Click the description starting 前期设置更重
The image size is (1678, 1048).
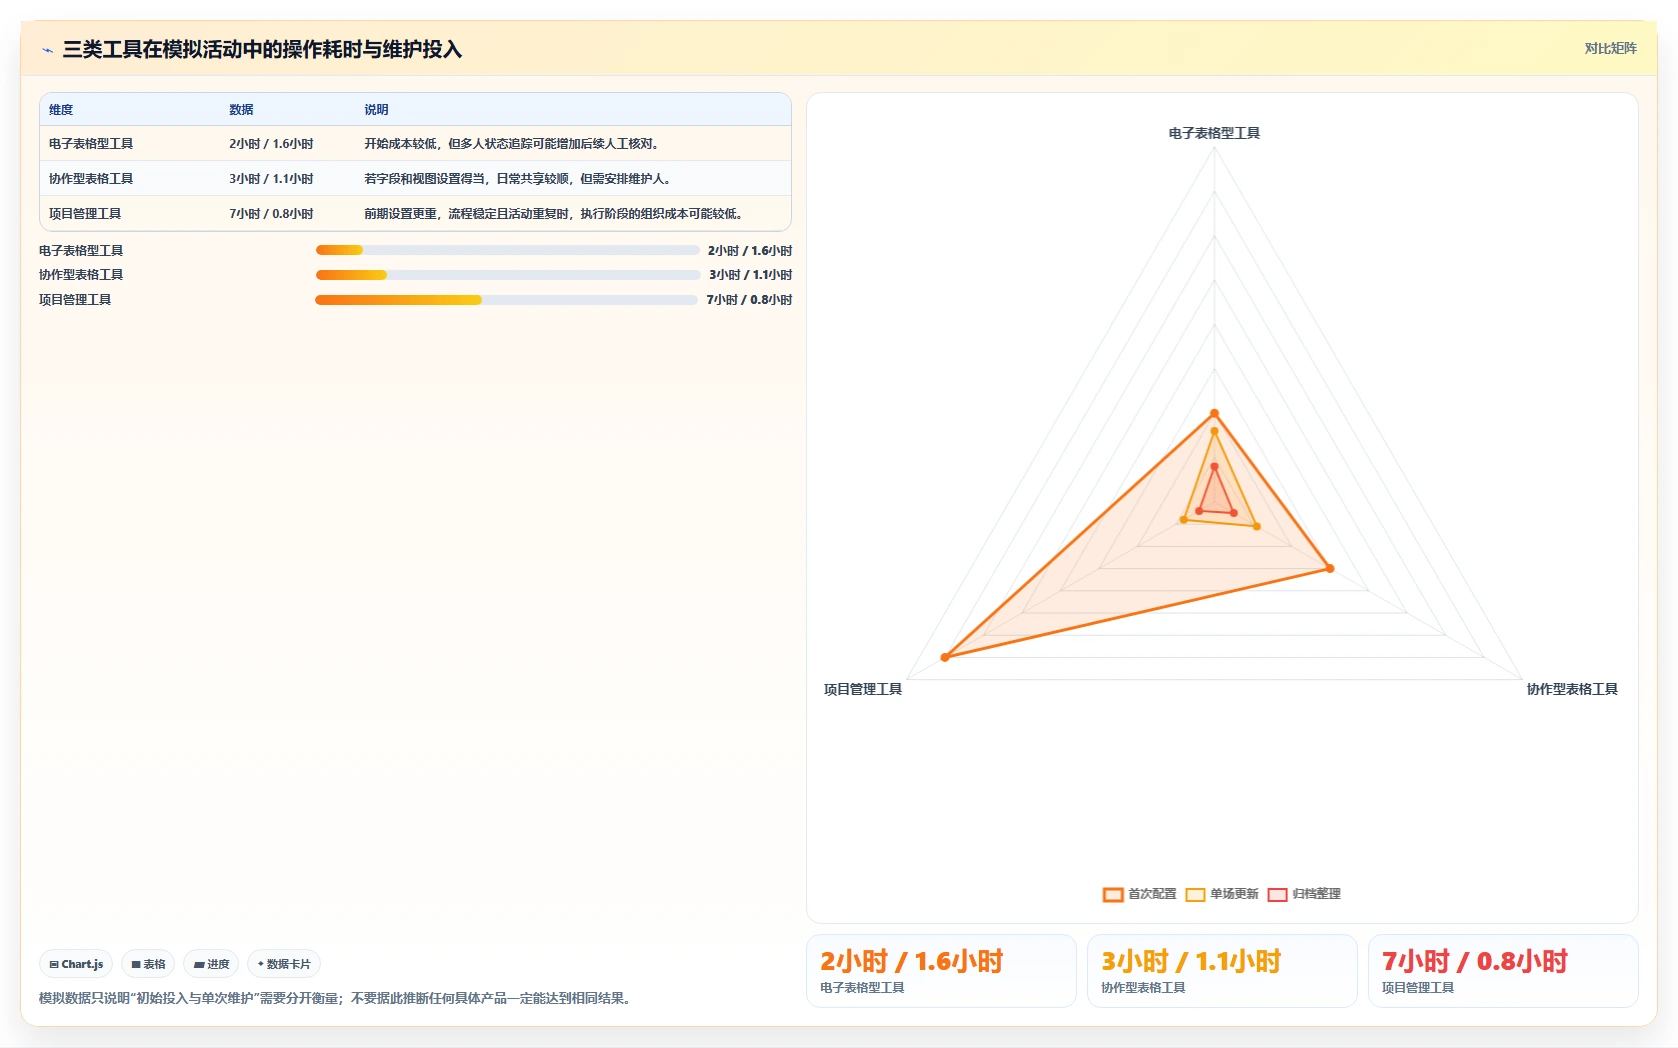[556, 214]
